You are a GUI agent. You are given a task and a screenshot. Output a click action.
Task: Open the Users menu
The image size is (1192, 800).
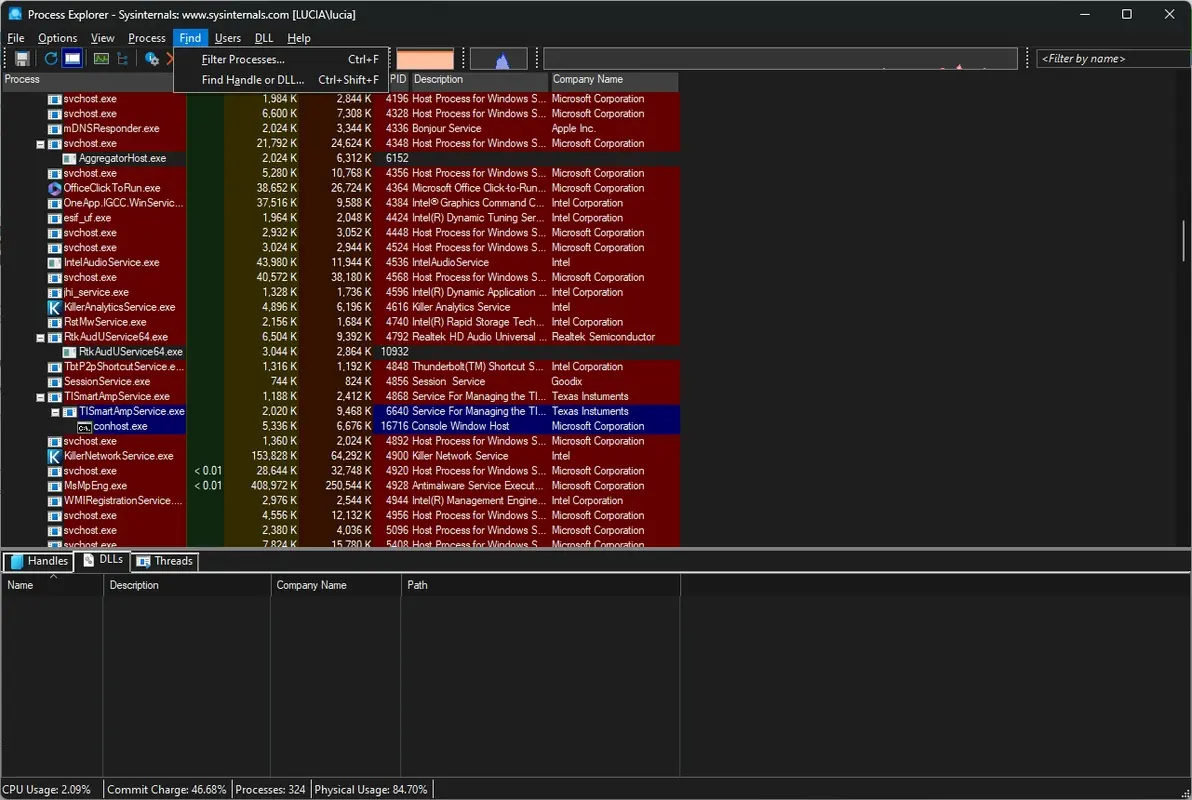227,38
